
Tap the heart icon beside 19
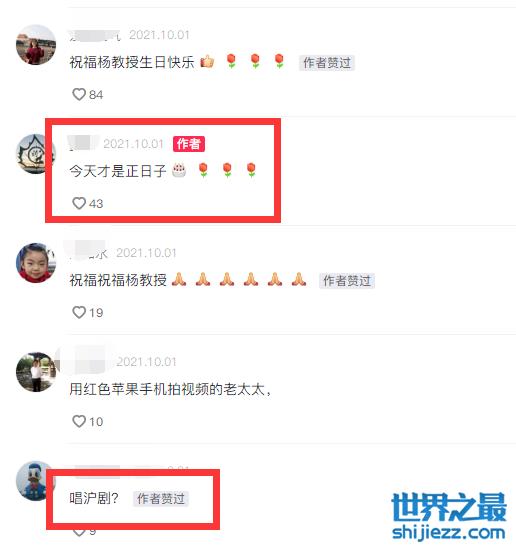point(79,312)
